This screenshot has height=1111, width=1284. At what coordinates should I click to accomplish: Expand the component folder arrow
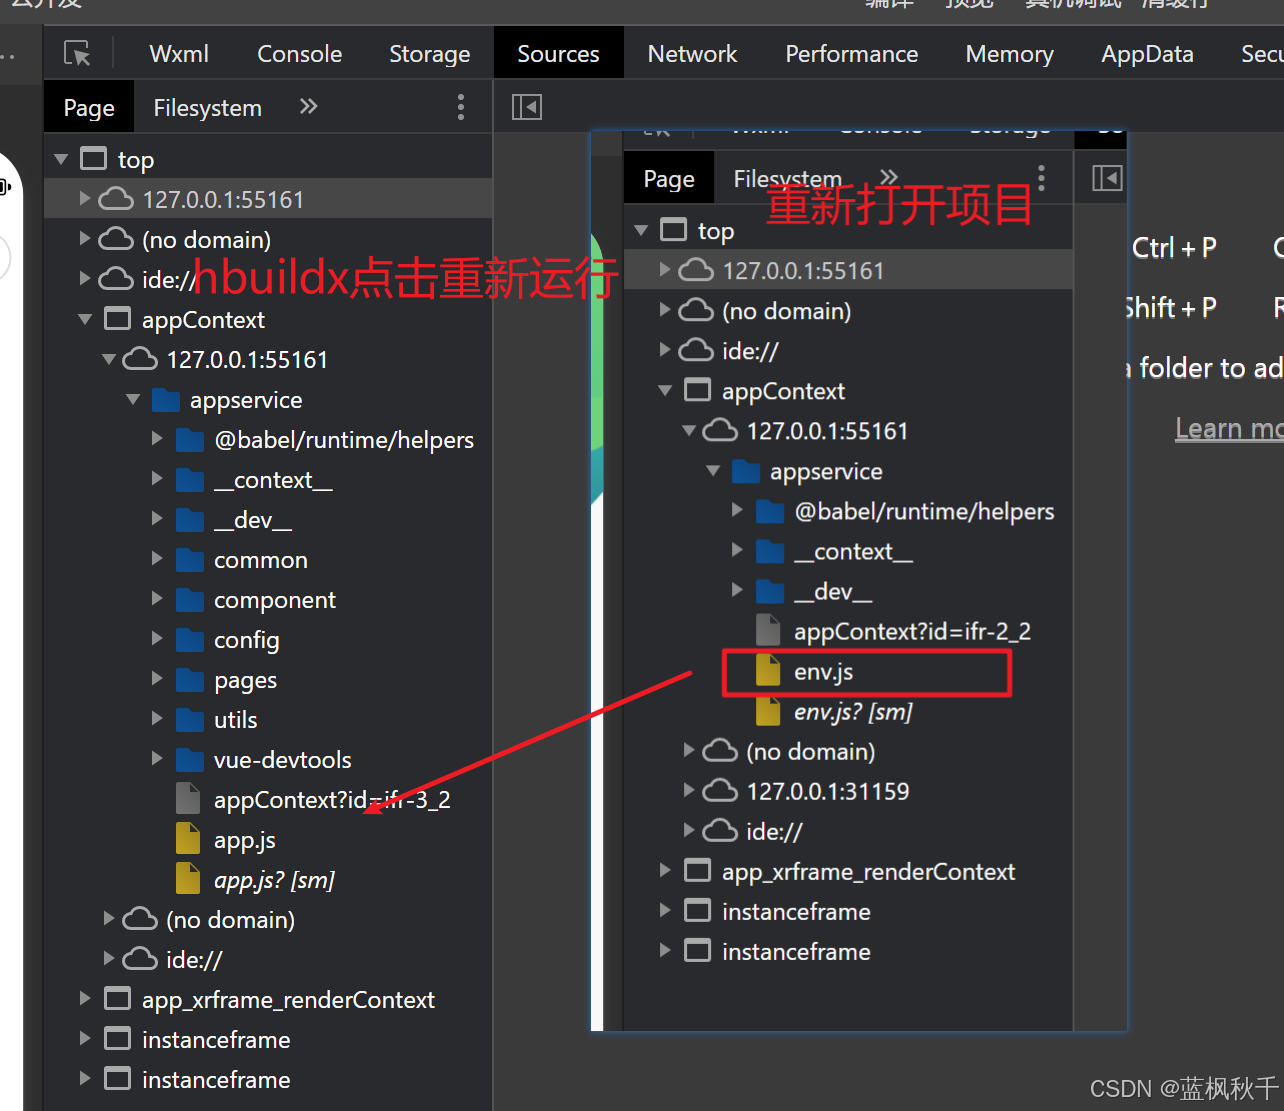coord(157,598)
